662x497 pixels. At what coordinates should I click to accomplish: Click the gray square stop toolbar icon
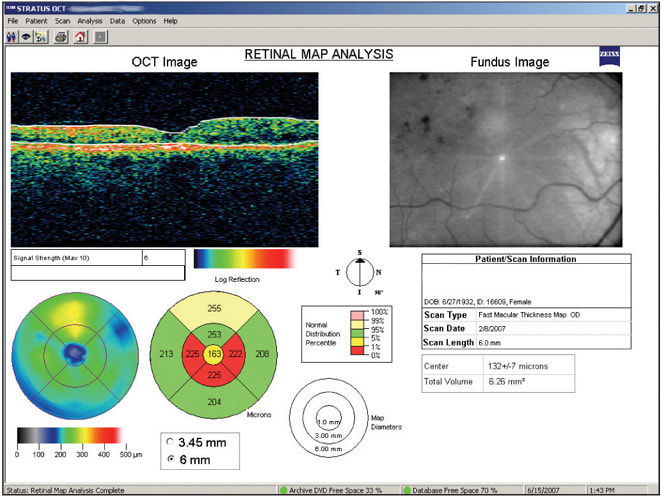pos(100,37)
